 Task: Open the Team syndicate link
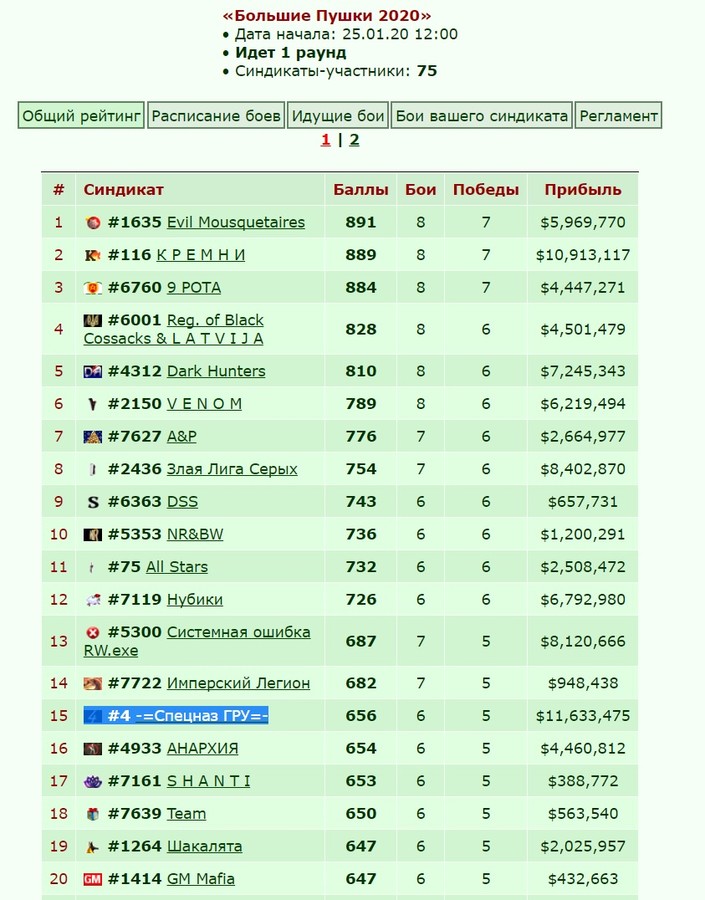pos(187,813)
